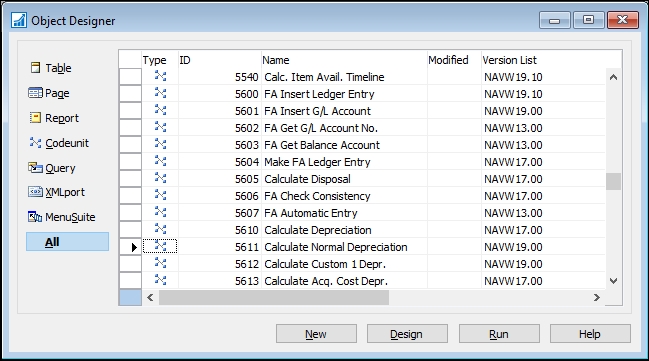Click the vertical scrollbar thumb
The width and height of the screenshot is (649, 361).
613,181
